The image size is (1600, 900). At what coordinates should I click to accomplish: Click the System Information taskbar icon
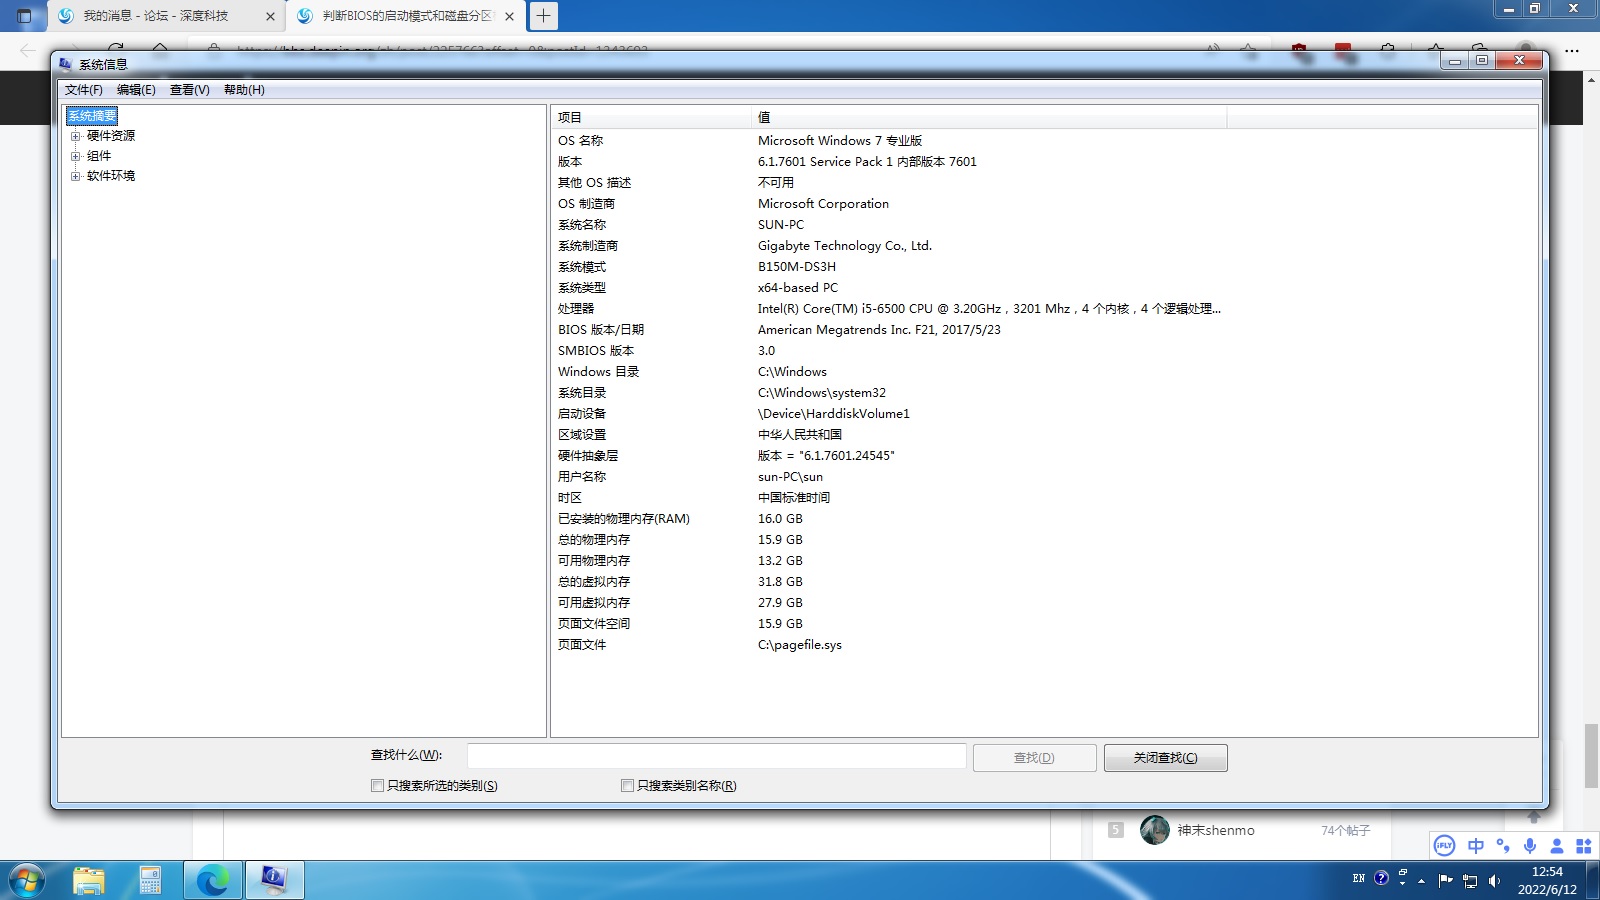coord(274,881)
